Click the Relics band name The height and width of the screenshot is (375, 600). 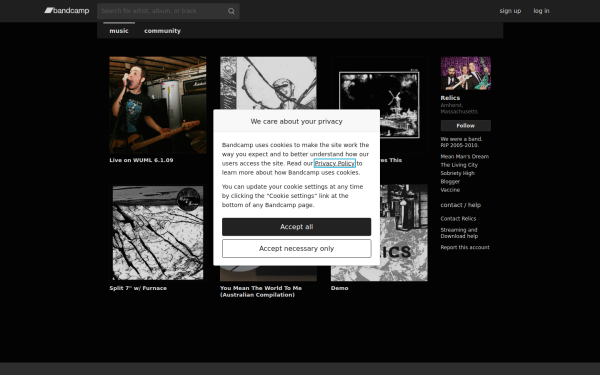coord(450,98)
